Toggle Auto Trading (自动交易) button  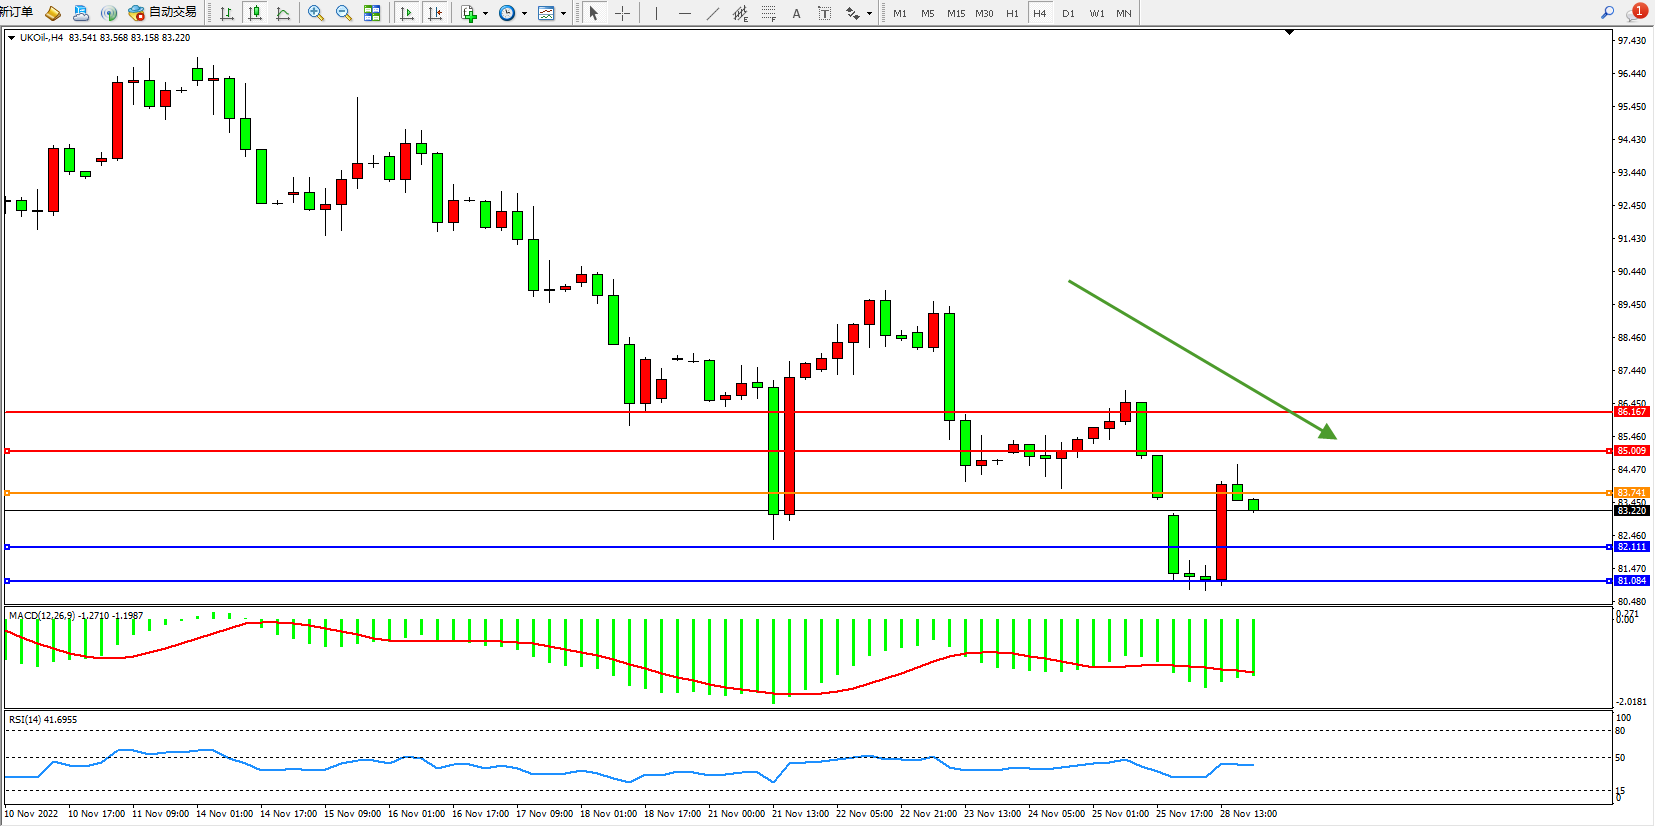[x=163, y=13]
